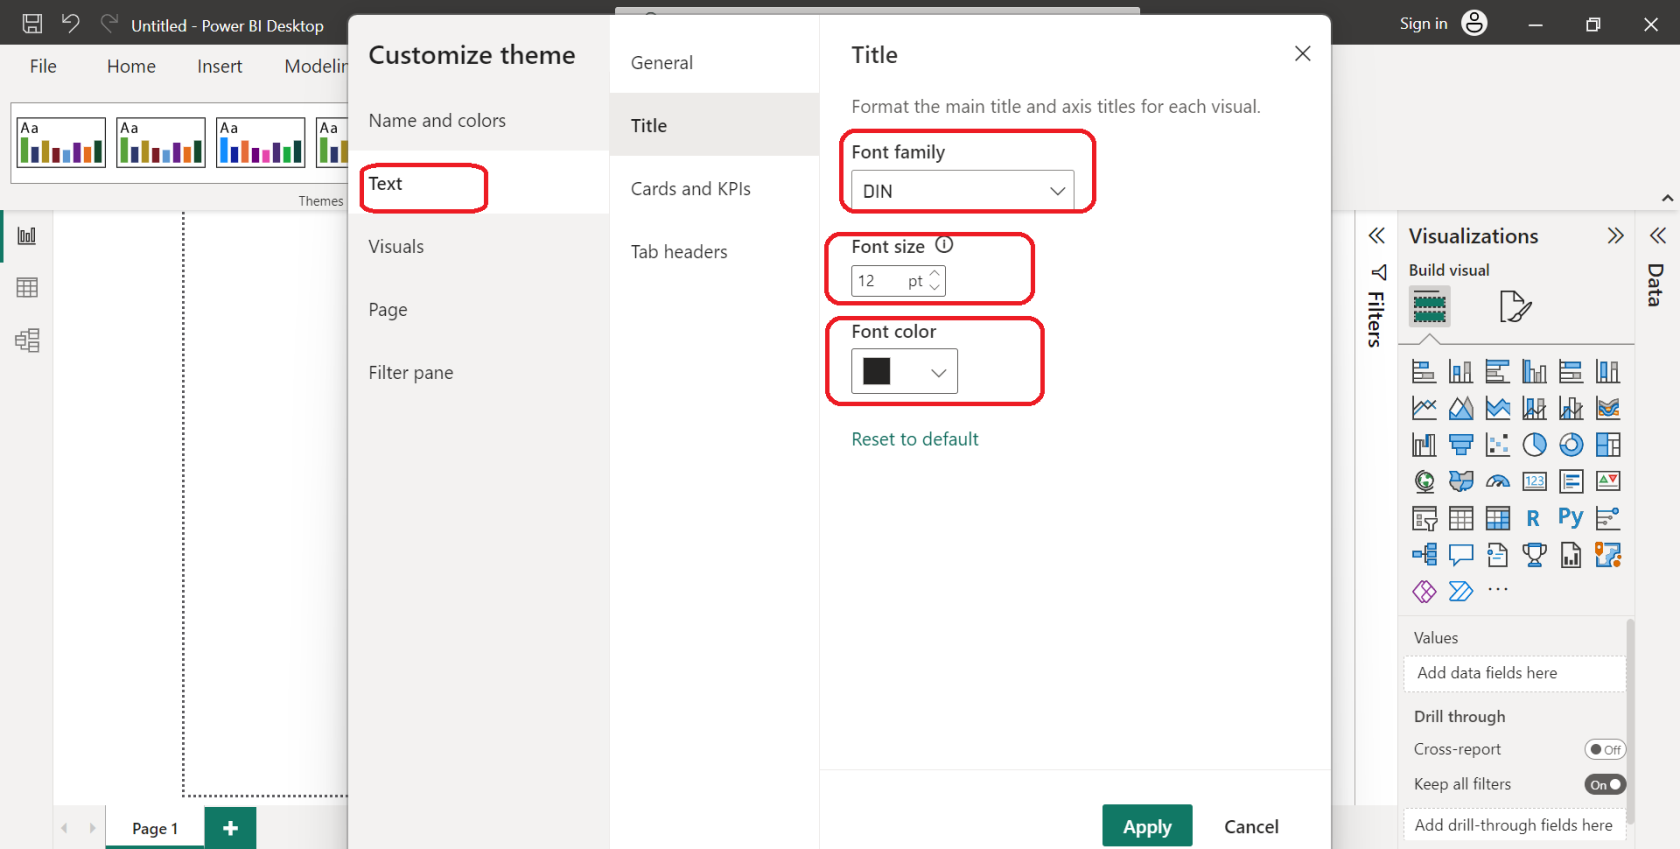1680x849 pixels.
Task: Select the Scatter chart visual
Action: click(1498, 445)
